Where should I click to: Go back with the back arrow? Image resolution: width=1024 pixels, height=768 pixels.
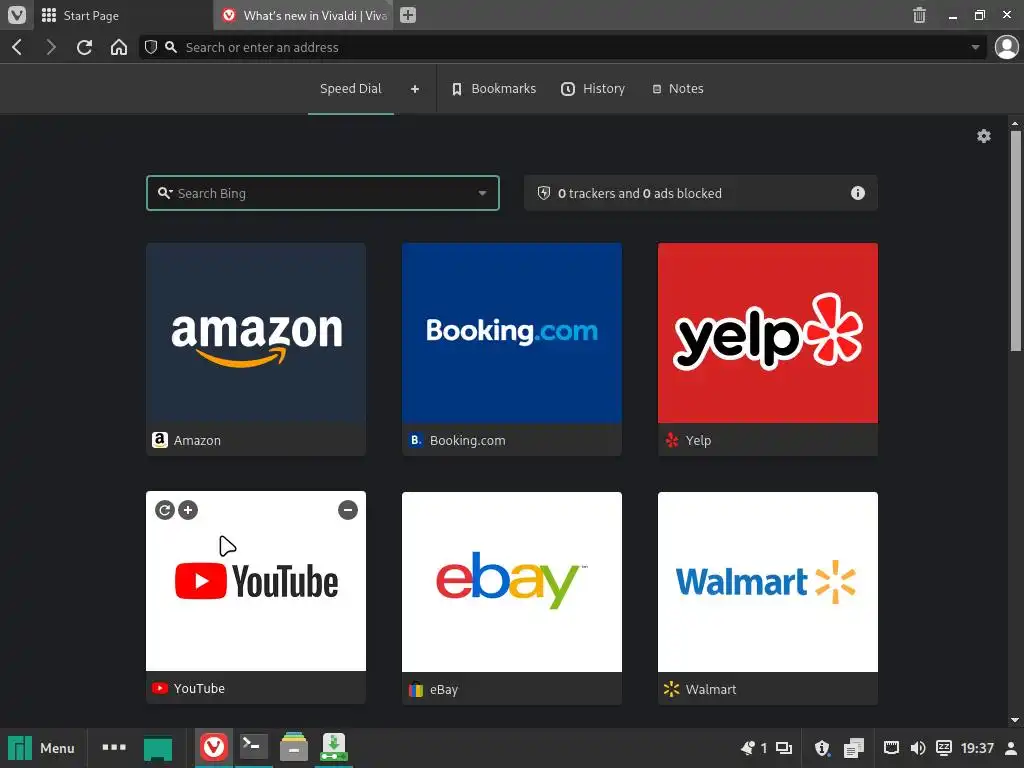[x=18, y=47]
